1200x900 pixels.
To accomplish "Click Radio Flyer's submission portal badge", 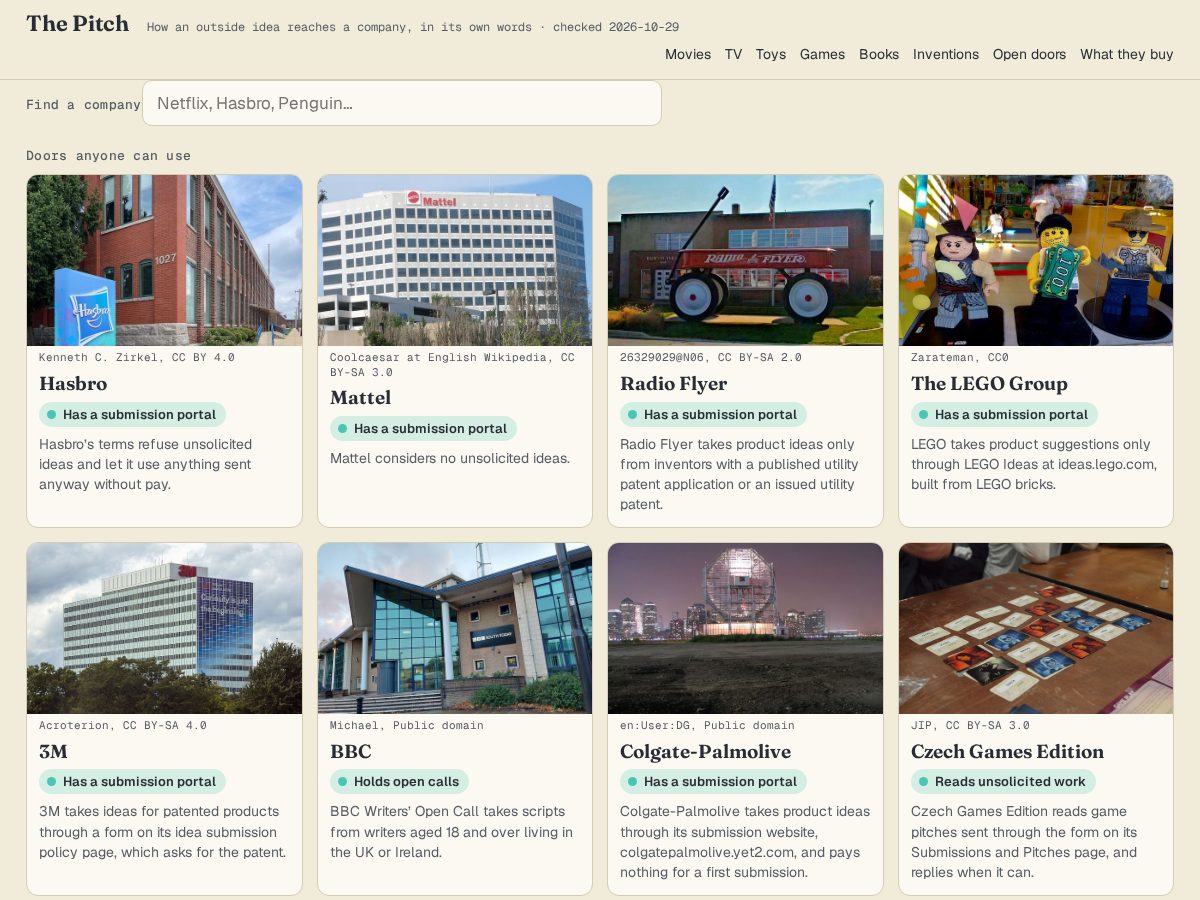I will (713, 414).
